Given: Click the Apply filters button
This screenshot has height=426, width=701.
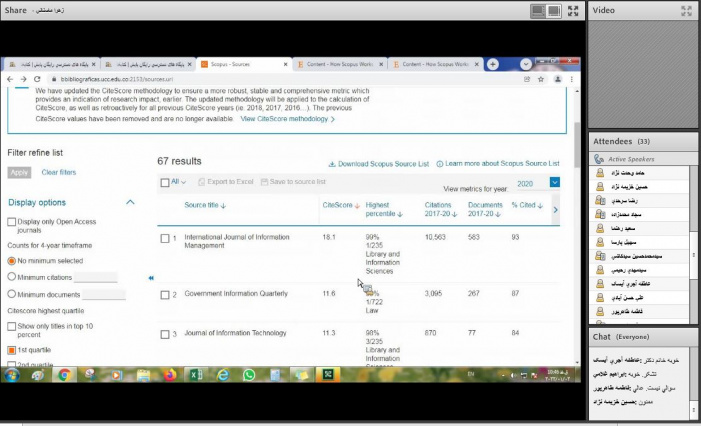Looking at the screenshot, I should (19, 172).
